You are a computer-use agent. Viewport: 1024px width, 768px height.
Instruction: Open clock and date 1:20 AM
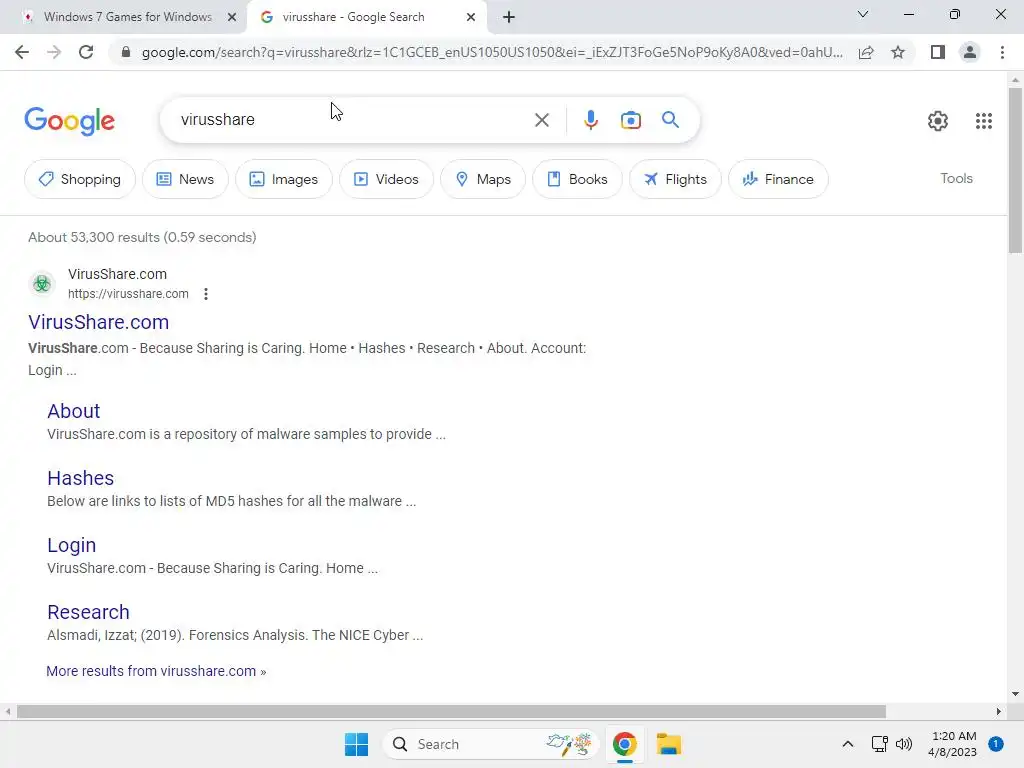(x=953, y=744)
